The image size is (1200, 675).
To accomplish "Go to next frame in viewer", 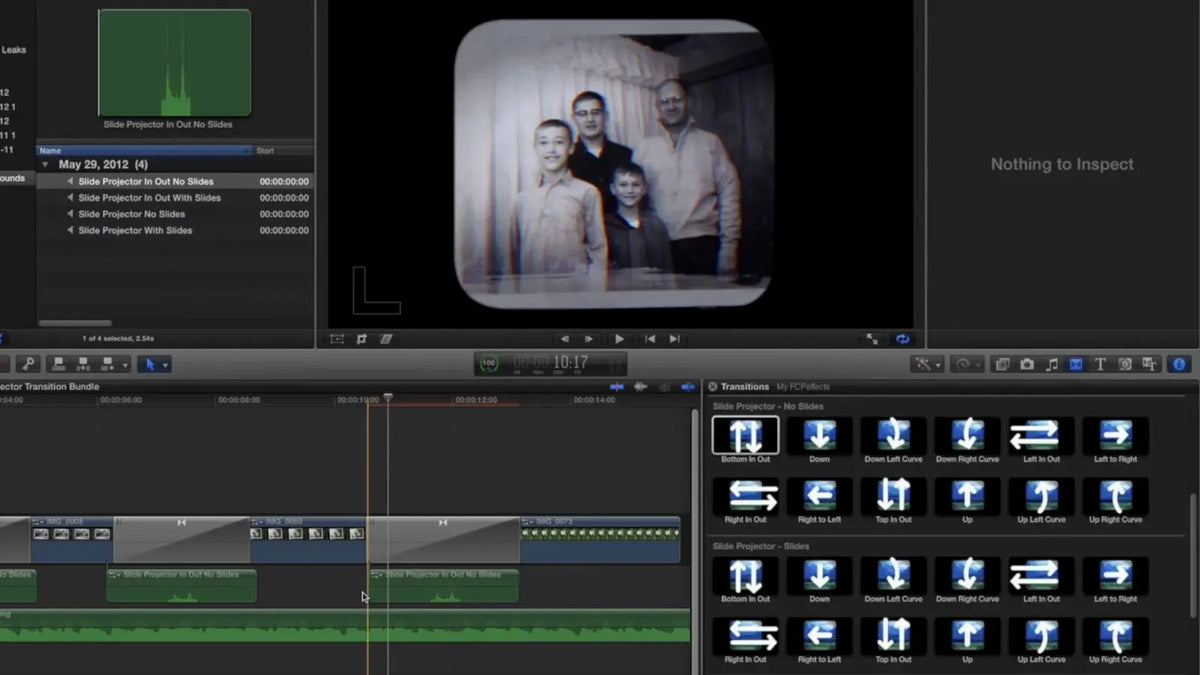I will coord(589,339).
